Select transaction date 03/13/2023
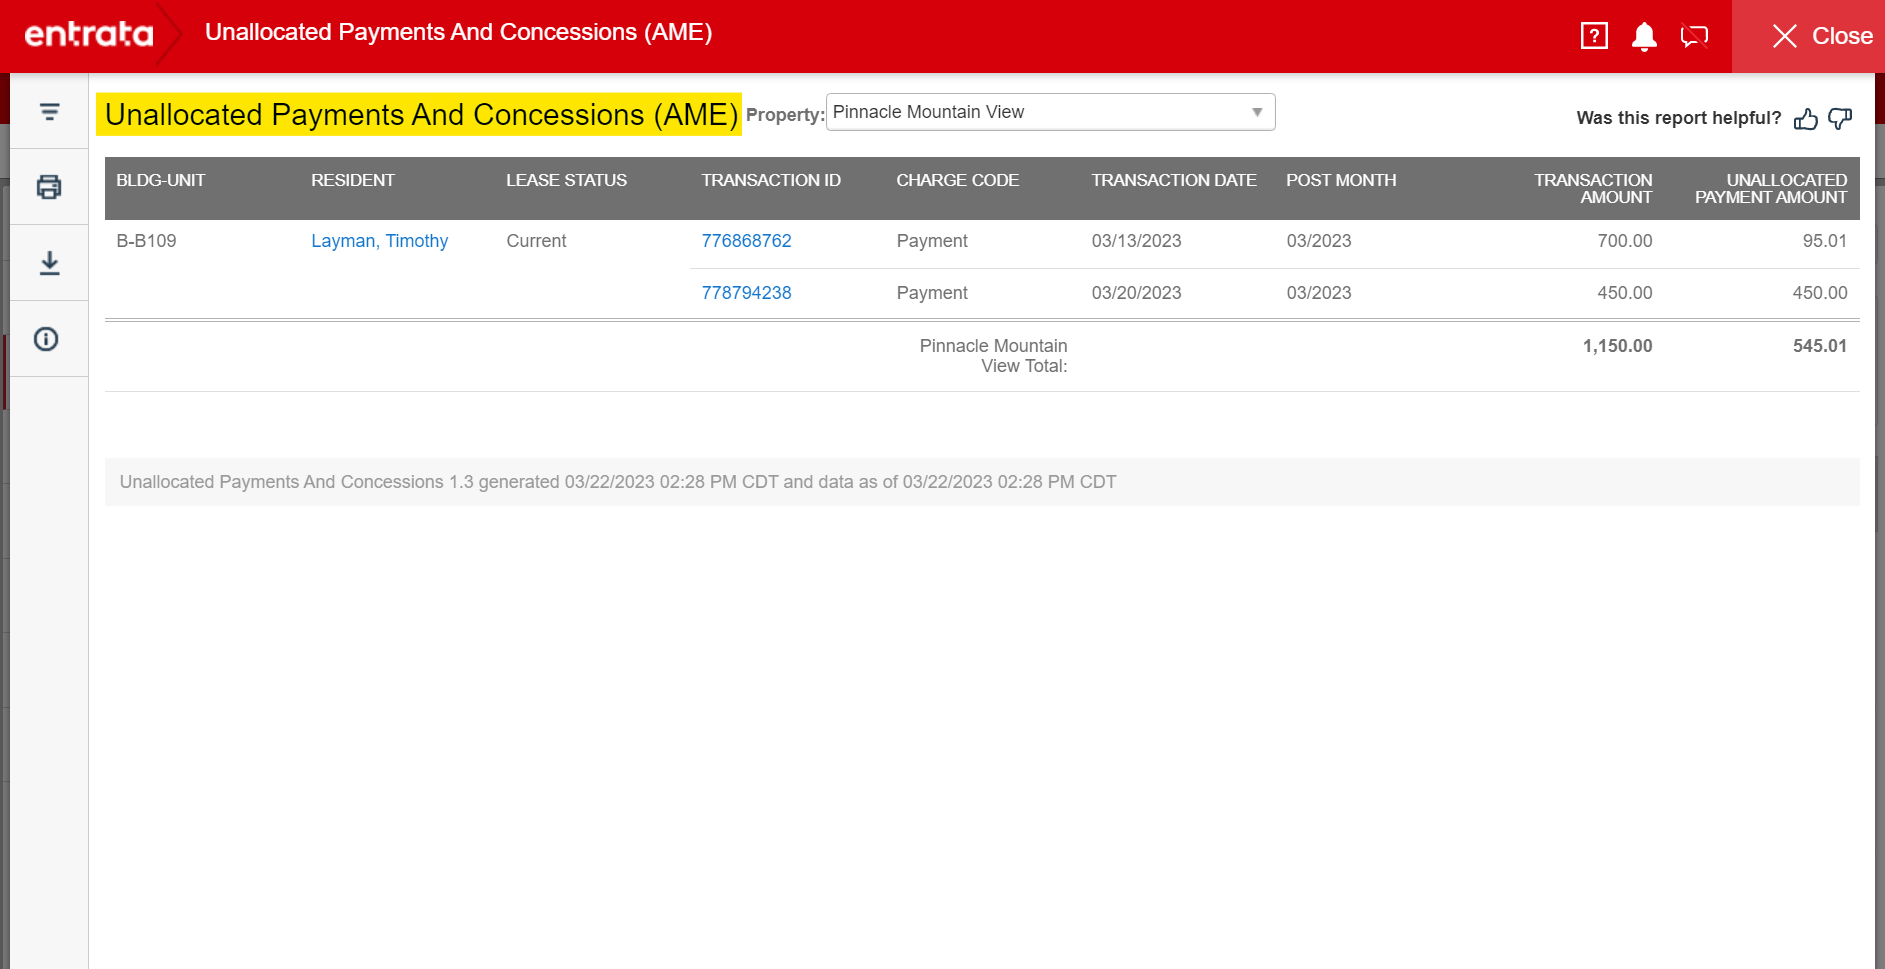This screenshot has width=1885, height=969. point(1136,241)
